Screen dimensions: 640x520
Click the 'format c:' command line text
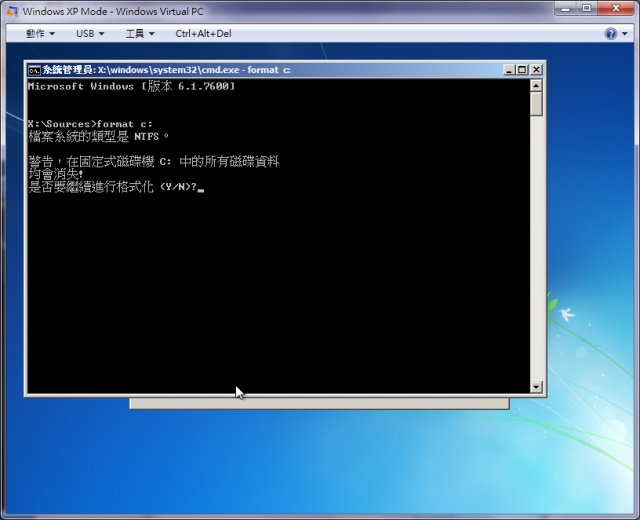pos(124,124)
